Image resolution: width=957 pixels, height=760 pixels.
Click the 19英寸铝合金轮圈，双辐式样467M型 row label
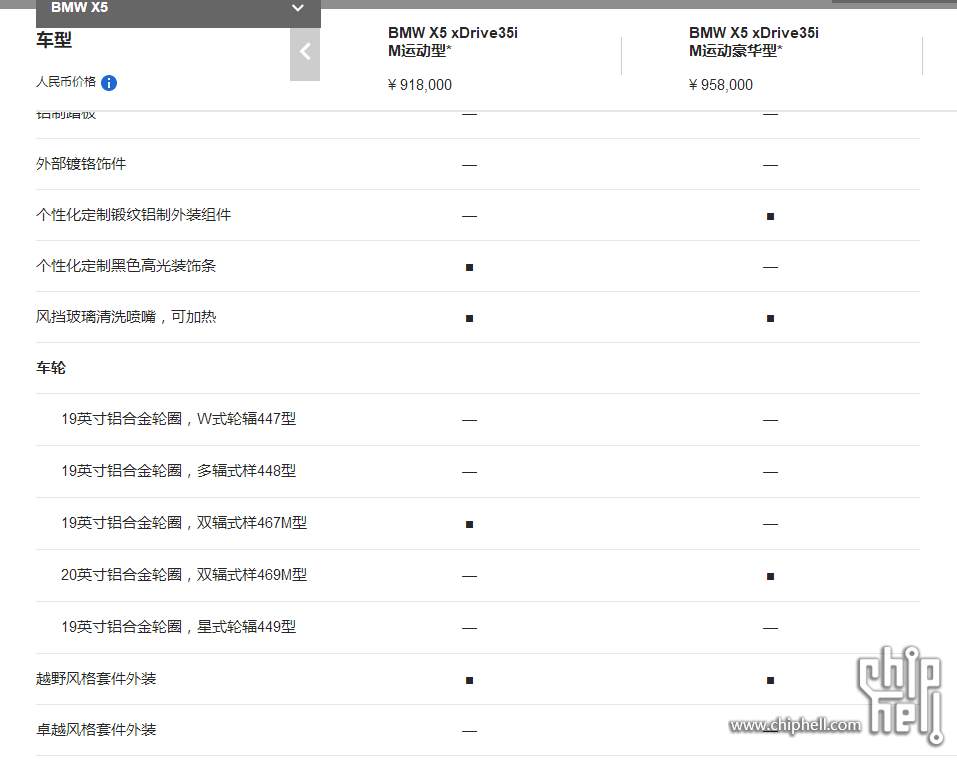point(184,523)
